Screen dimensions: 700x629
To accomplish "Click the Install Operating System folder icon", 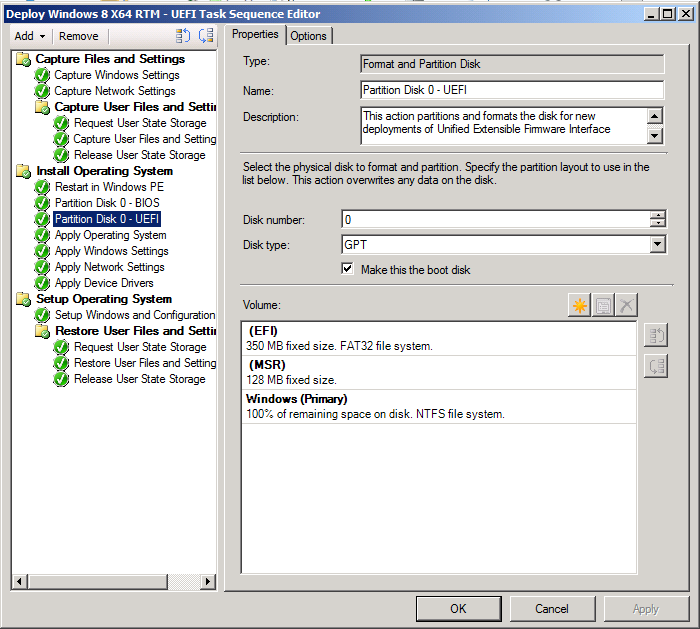I will pyautogui.click(x=23, y=171).
